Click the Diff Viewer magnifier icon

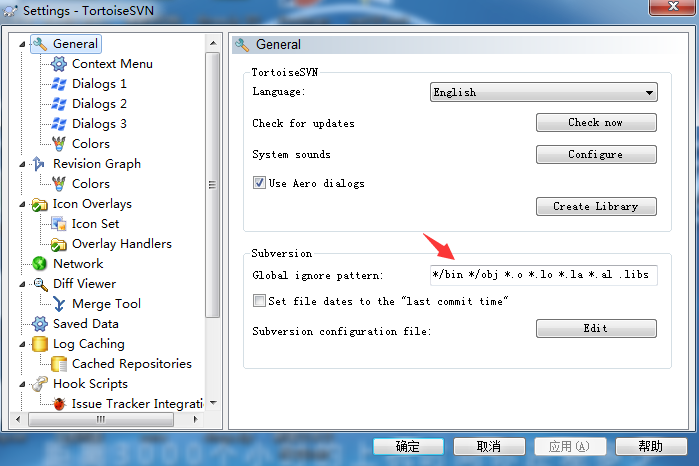(x=40, y=284)
